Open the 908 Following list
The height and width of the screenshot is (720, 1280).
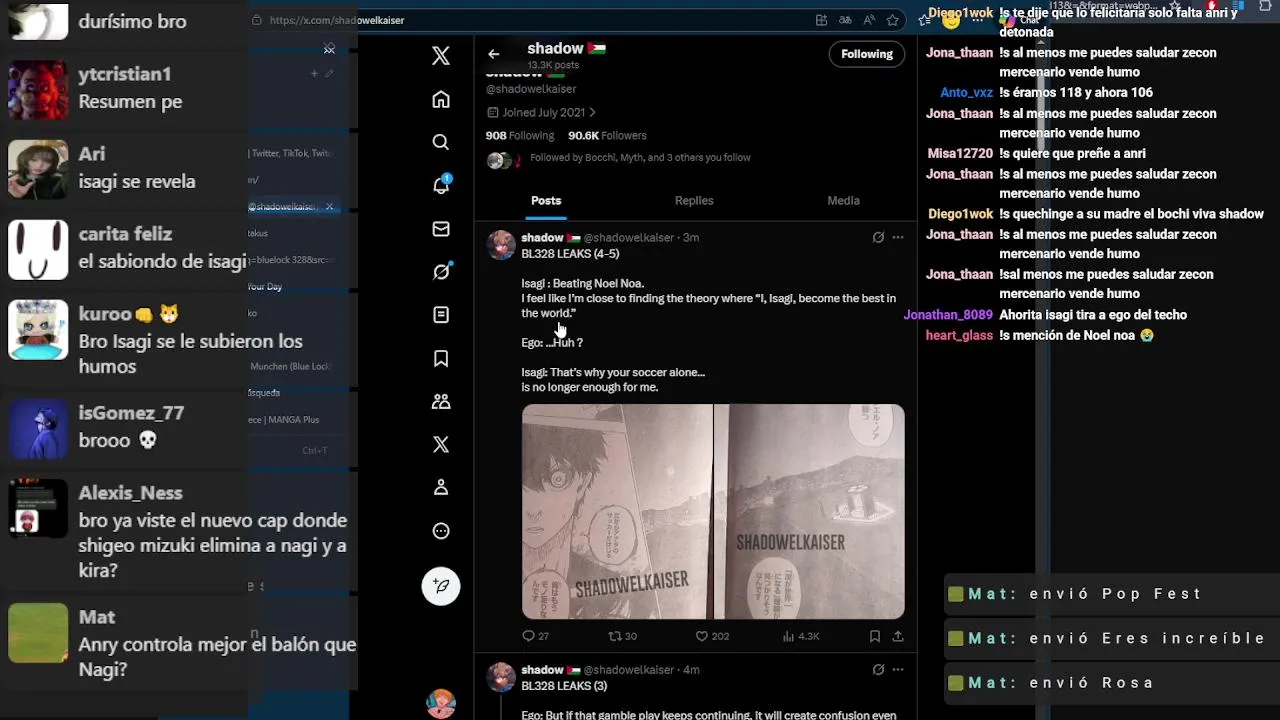coord(520,135)
